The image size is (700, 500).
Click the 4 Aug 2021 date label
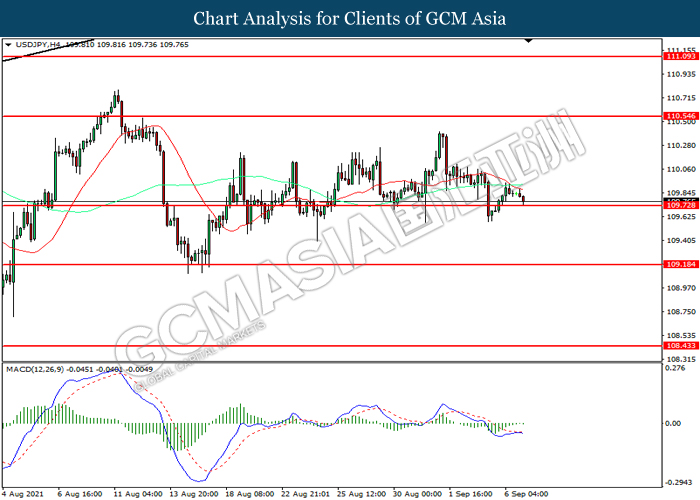pos(23,494)
